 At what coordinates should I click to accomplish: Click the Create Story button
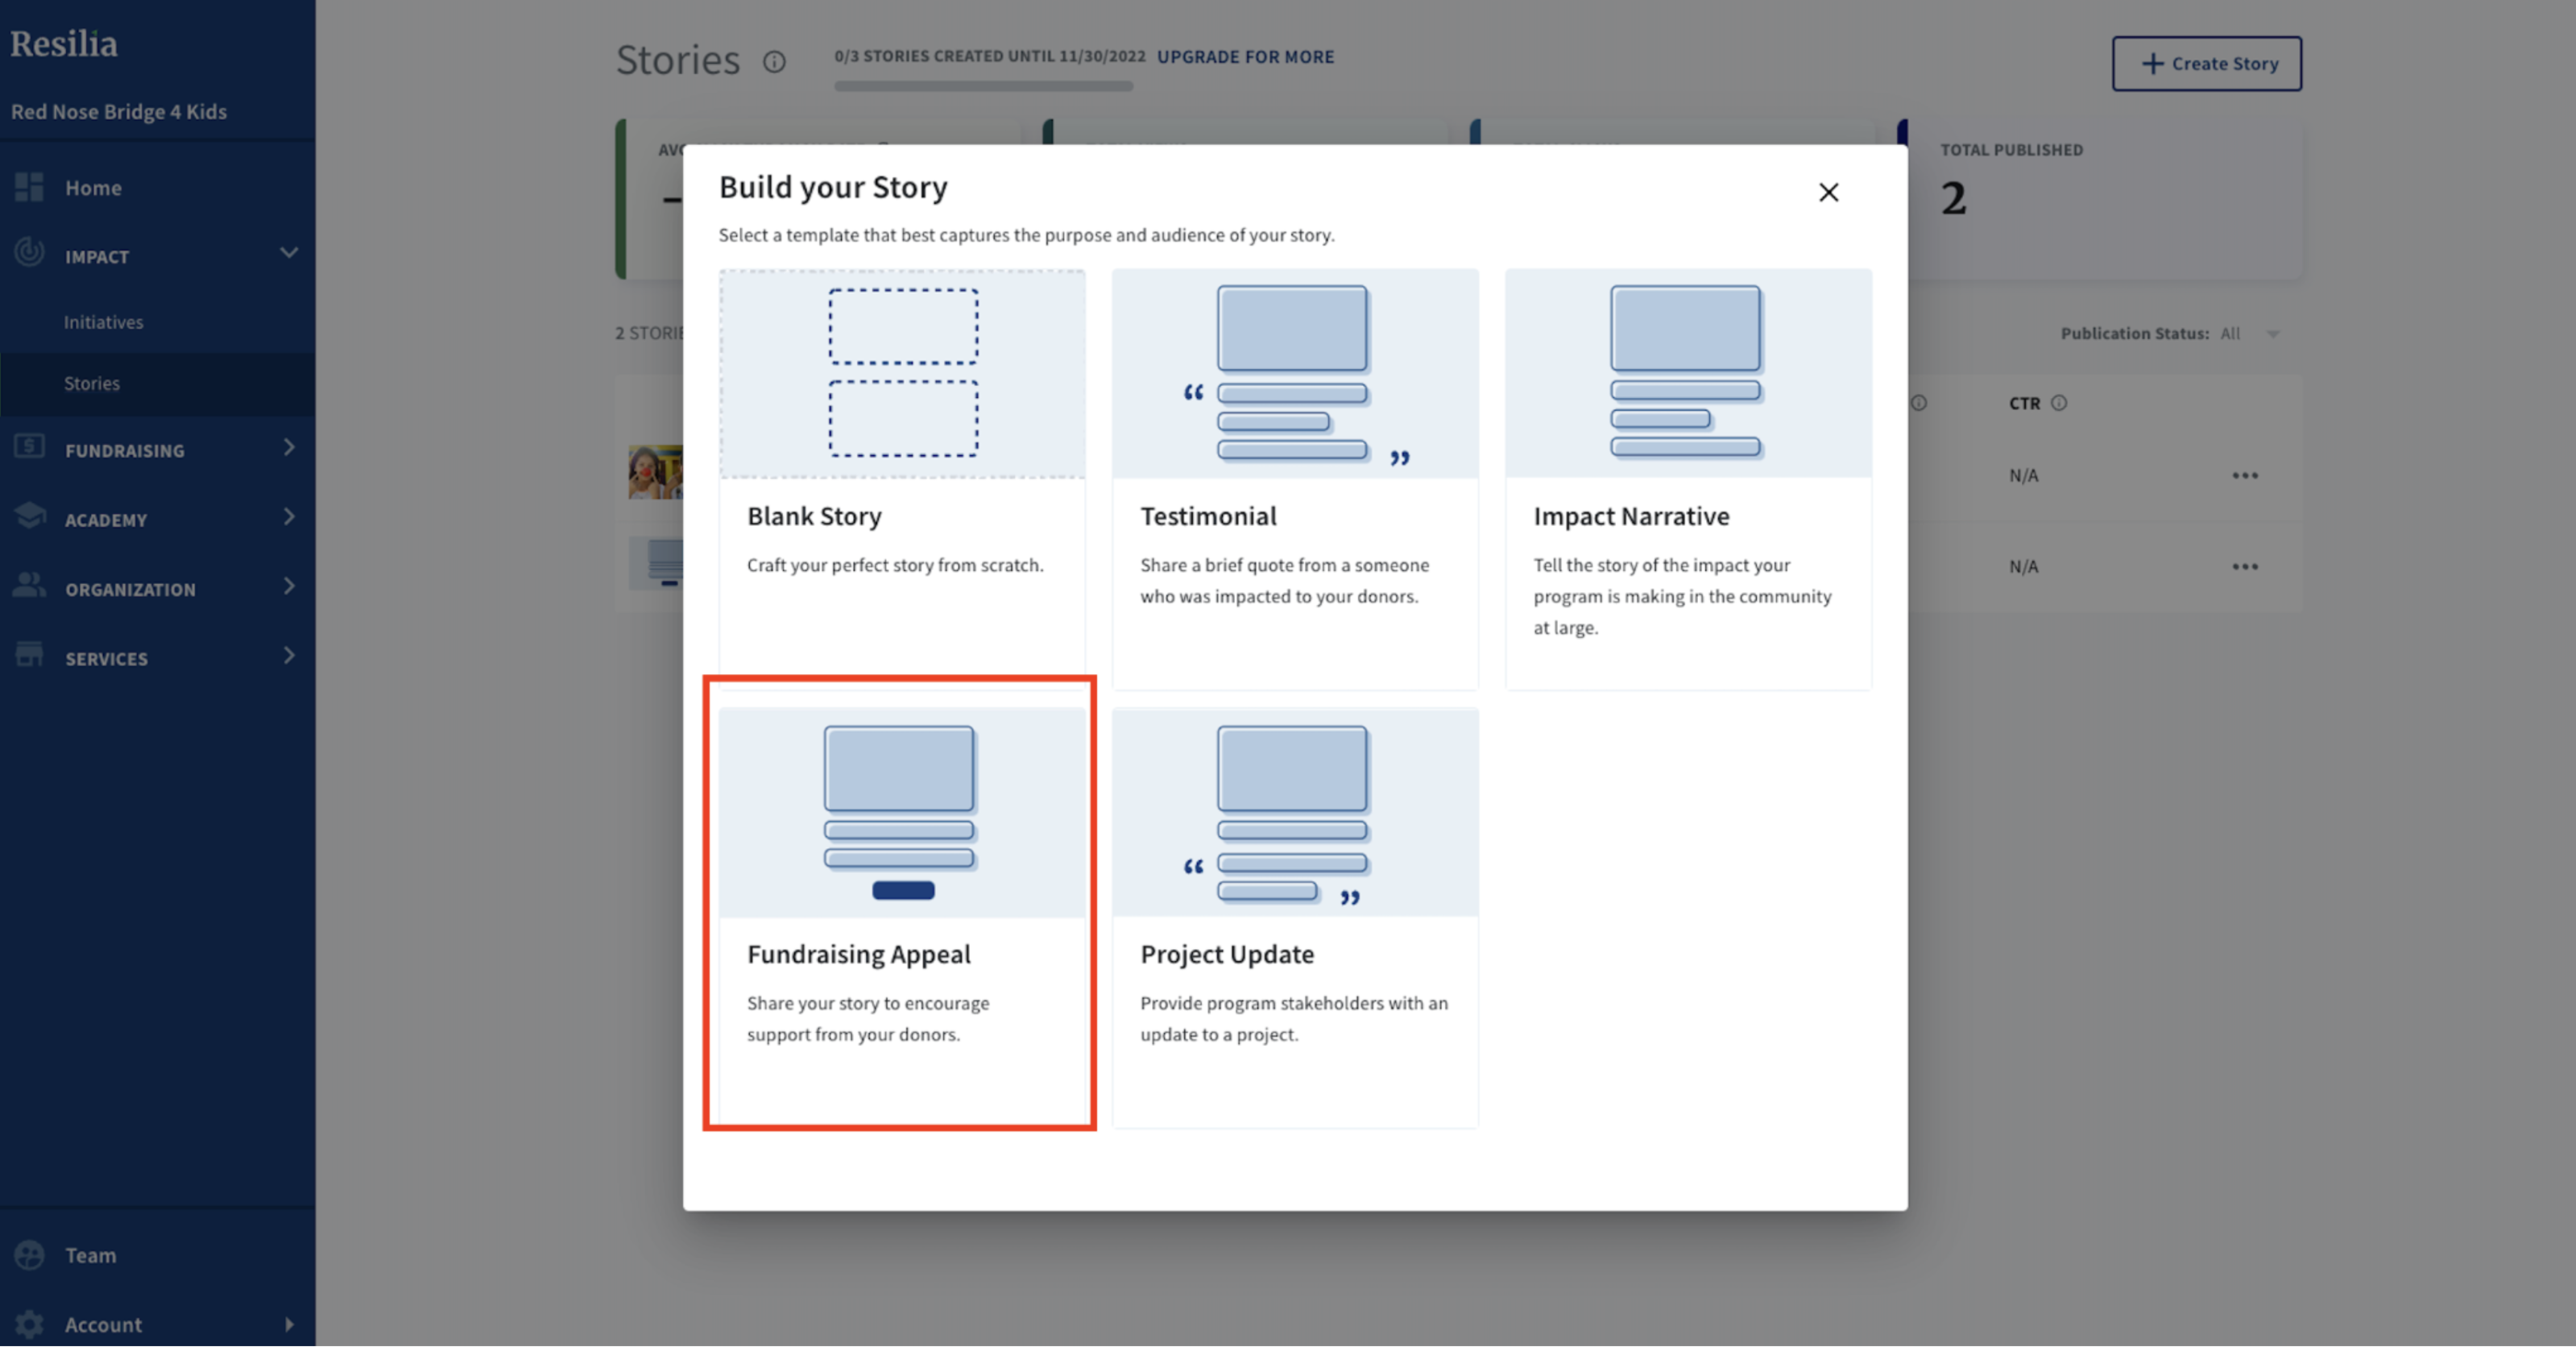point(2208,63)
